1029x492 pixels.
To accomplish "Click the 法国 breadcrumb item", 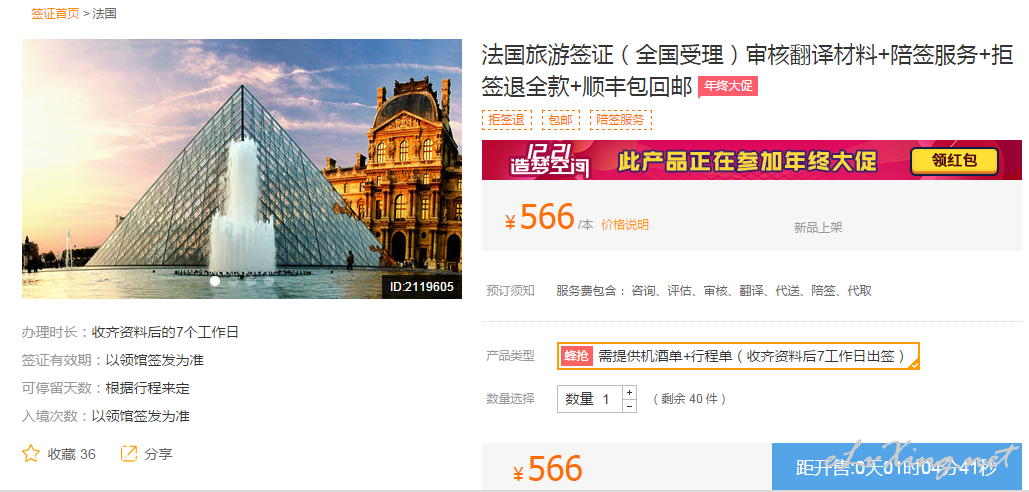I will (x=104, y=13).
